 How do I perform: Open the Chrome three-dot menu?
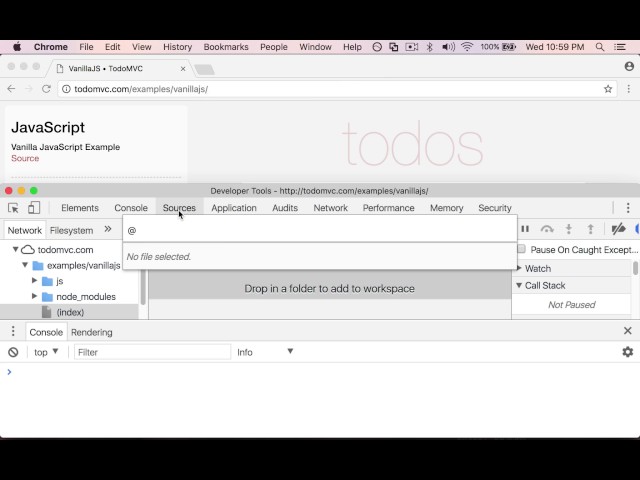[x=629, y=89]
